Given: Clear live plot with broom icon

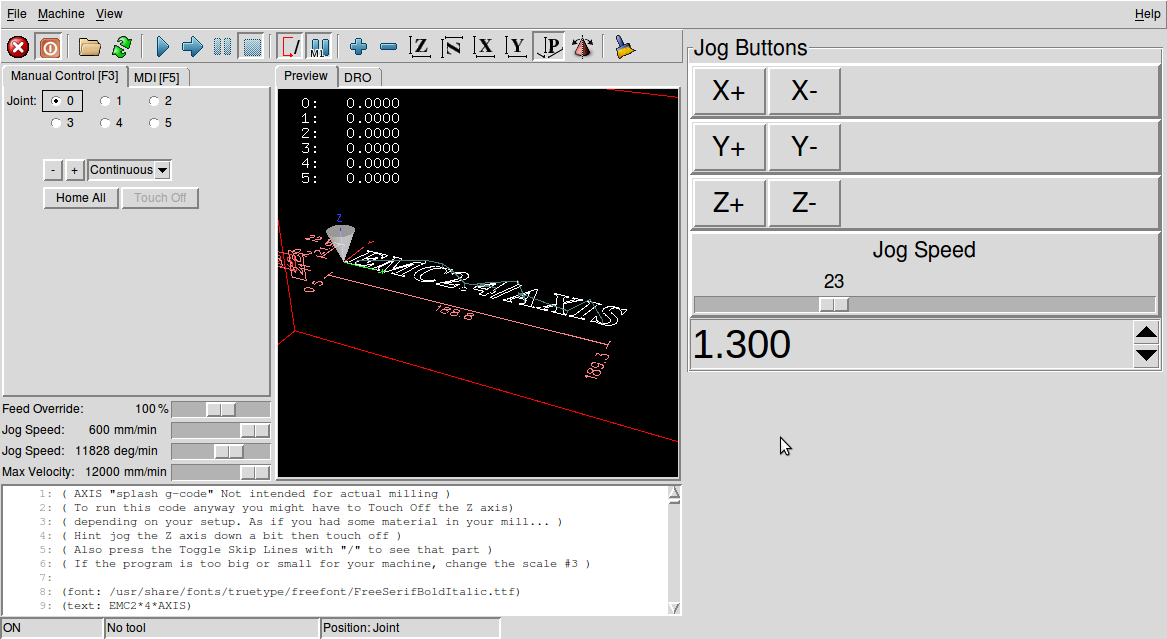Looking at the screenshot, I should (x=624, y=48).
